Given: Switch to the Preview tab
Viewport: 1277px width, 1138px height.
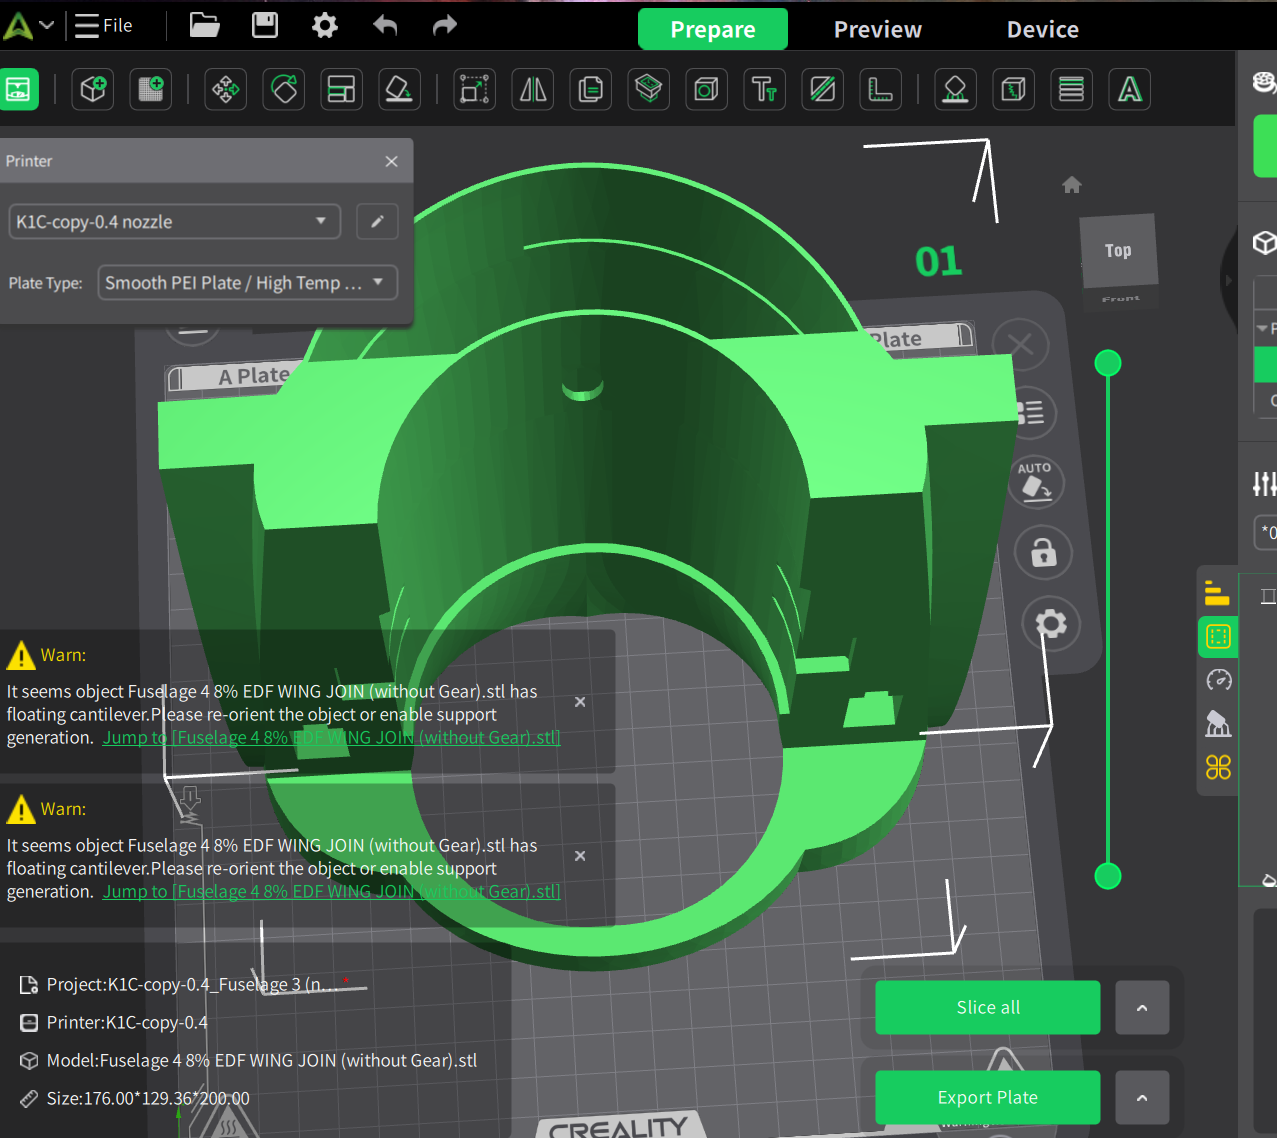Looking at the screenshot, I should (x=878, y=30).
